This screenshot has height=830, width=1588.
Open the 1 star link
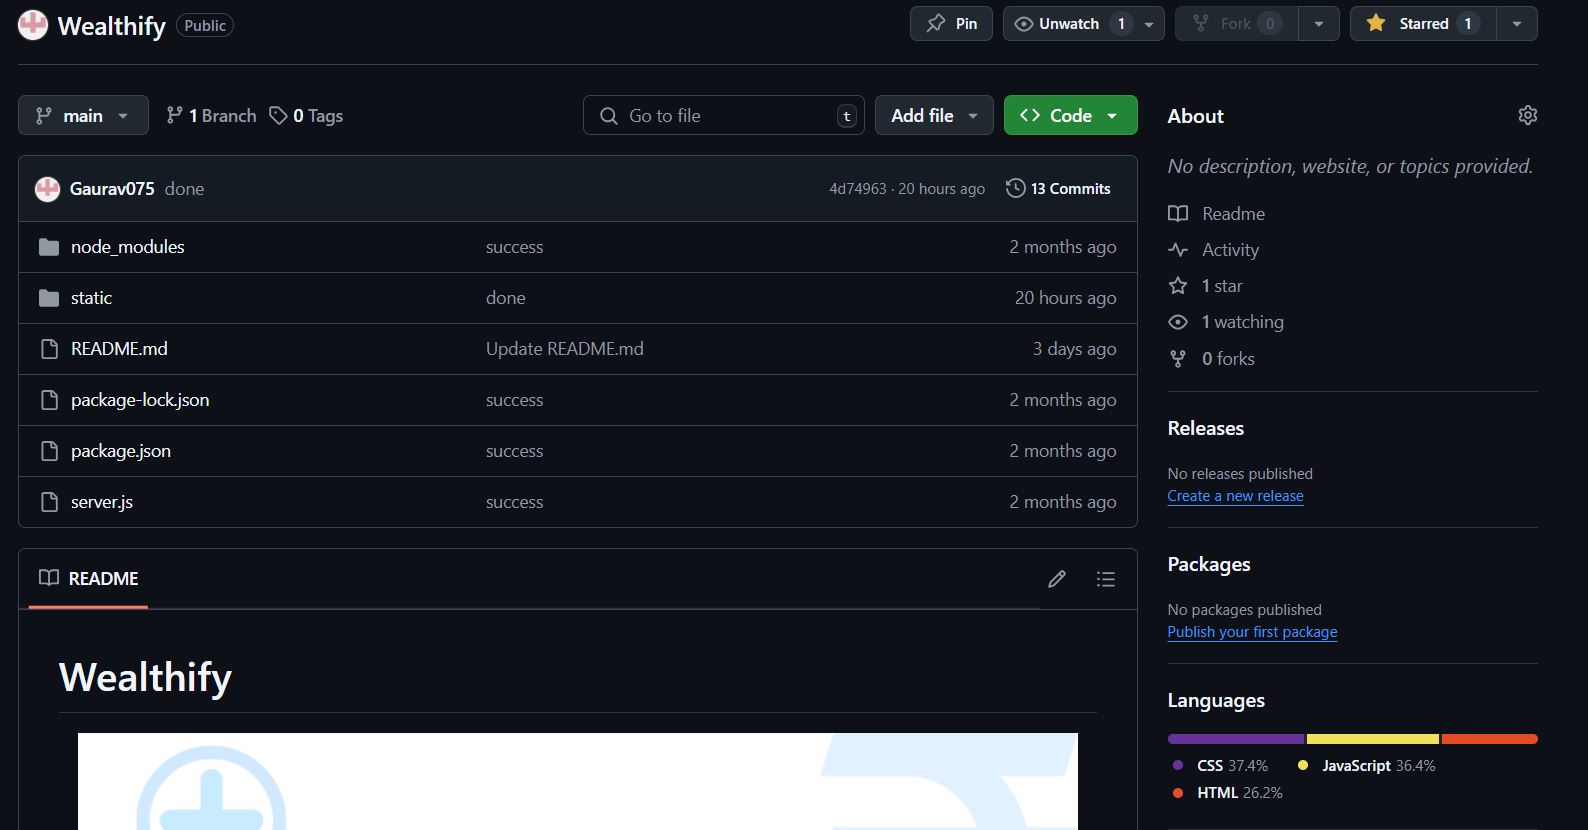click(x=1205, y=286)
